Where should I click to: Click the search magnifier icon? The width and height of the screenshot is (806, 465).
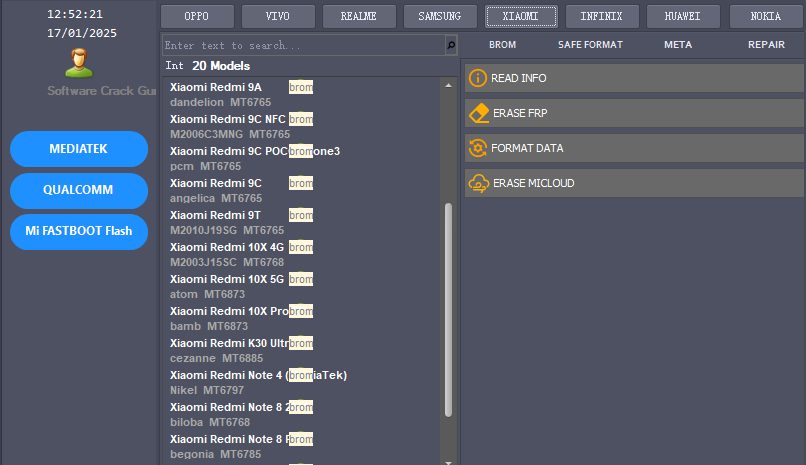pyautogui.click(x=451, y=46)
